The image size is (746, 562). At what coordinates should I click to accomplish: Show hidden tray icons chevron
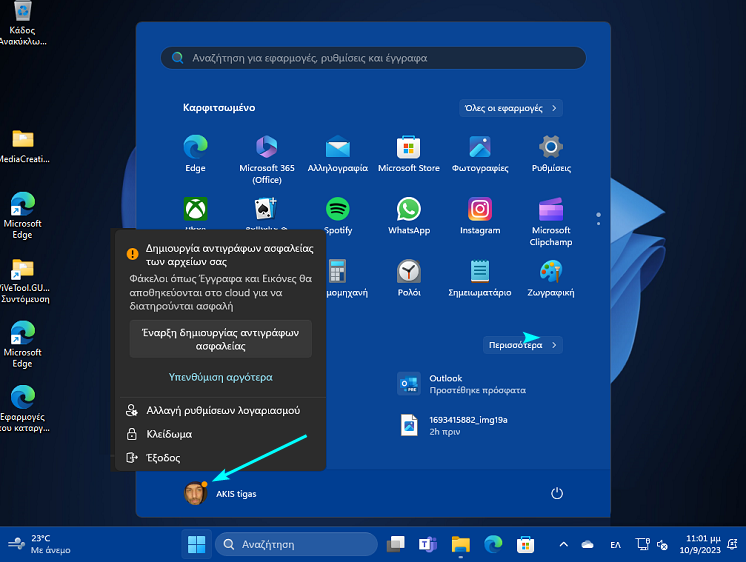pos(563,544)
